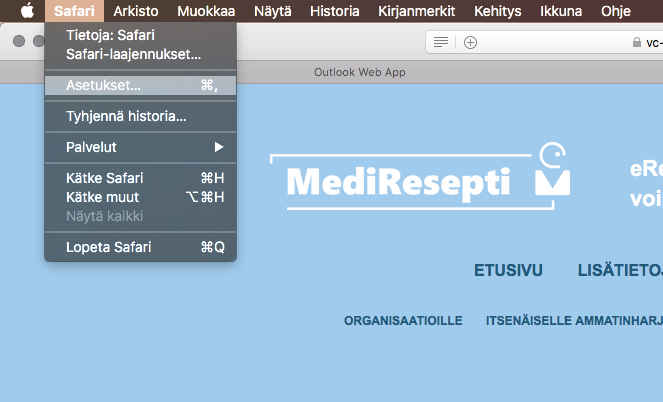
Task: Open the Historia menu
Action: pyautogui.click(x=334, y=11)
